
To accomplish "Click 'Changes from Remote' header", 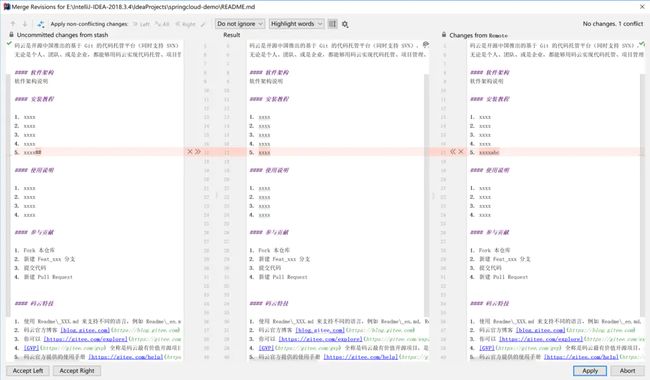I will tap(478, 35).
